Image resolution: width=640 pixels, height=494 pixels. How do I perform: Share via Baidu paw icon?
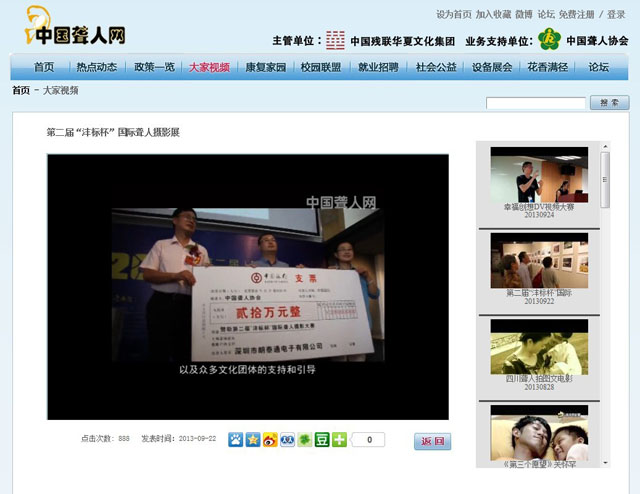point(236,440)
